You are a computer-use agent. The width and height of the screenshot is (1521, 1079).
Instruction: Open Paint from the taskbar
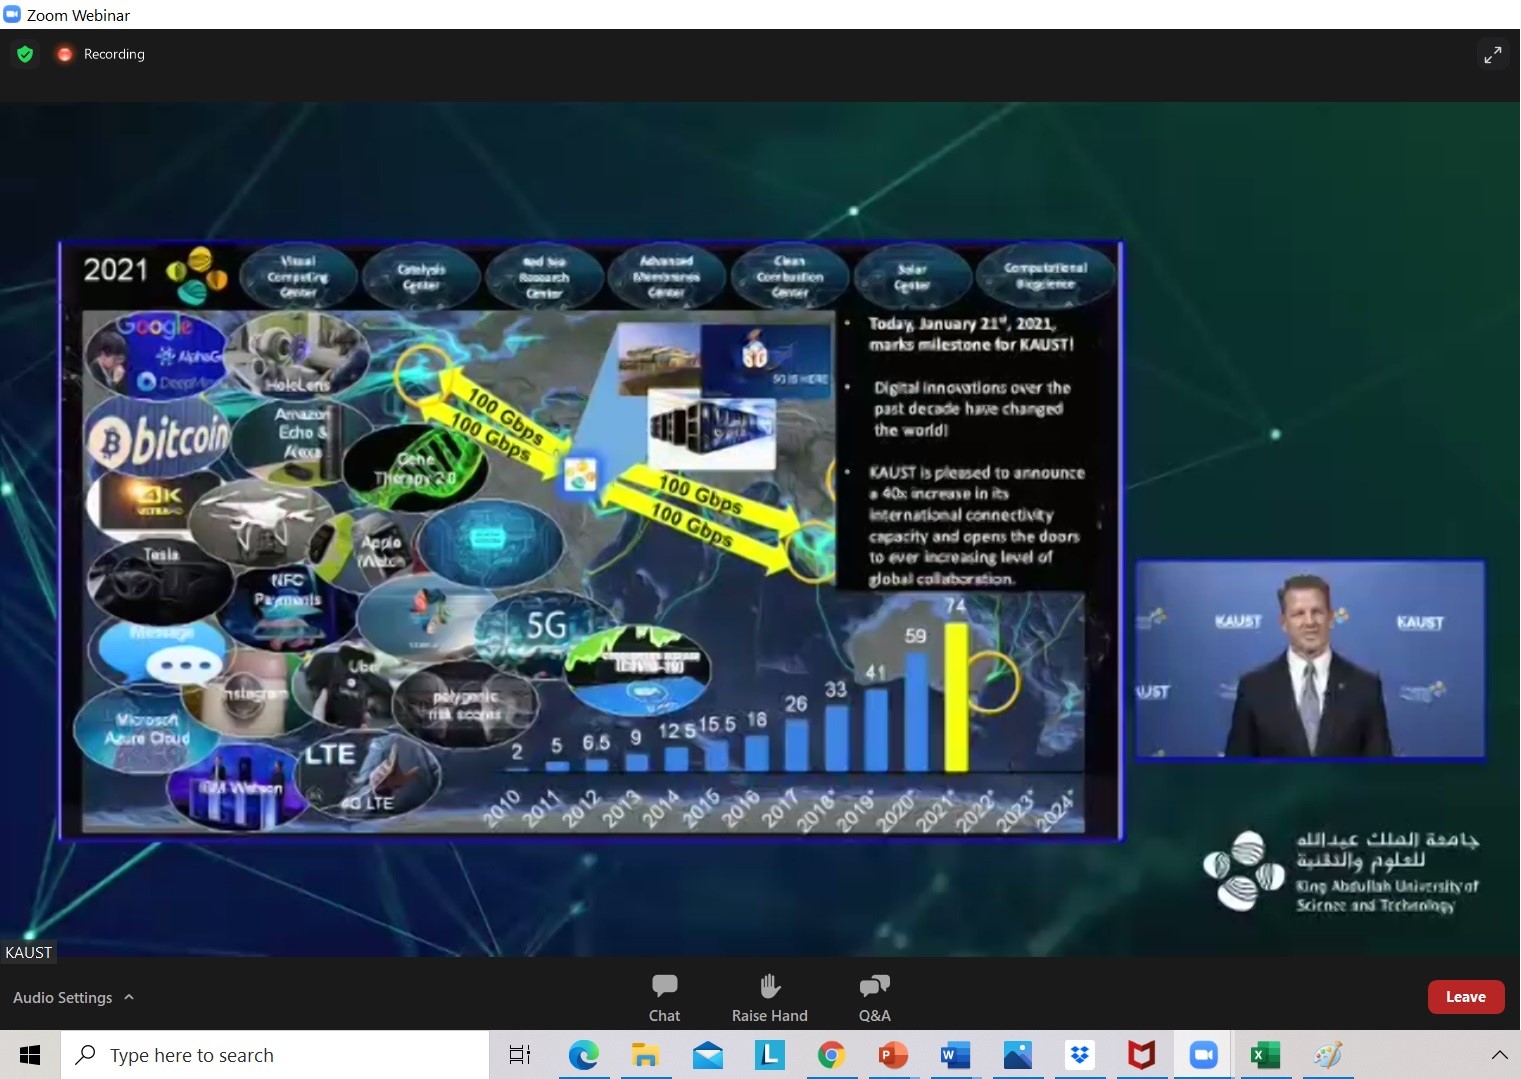(1327, 1055)
